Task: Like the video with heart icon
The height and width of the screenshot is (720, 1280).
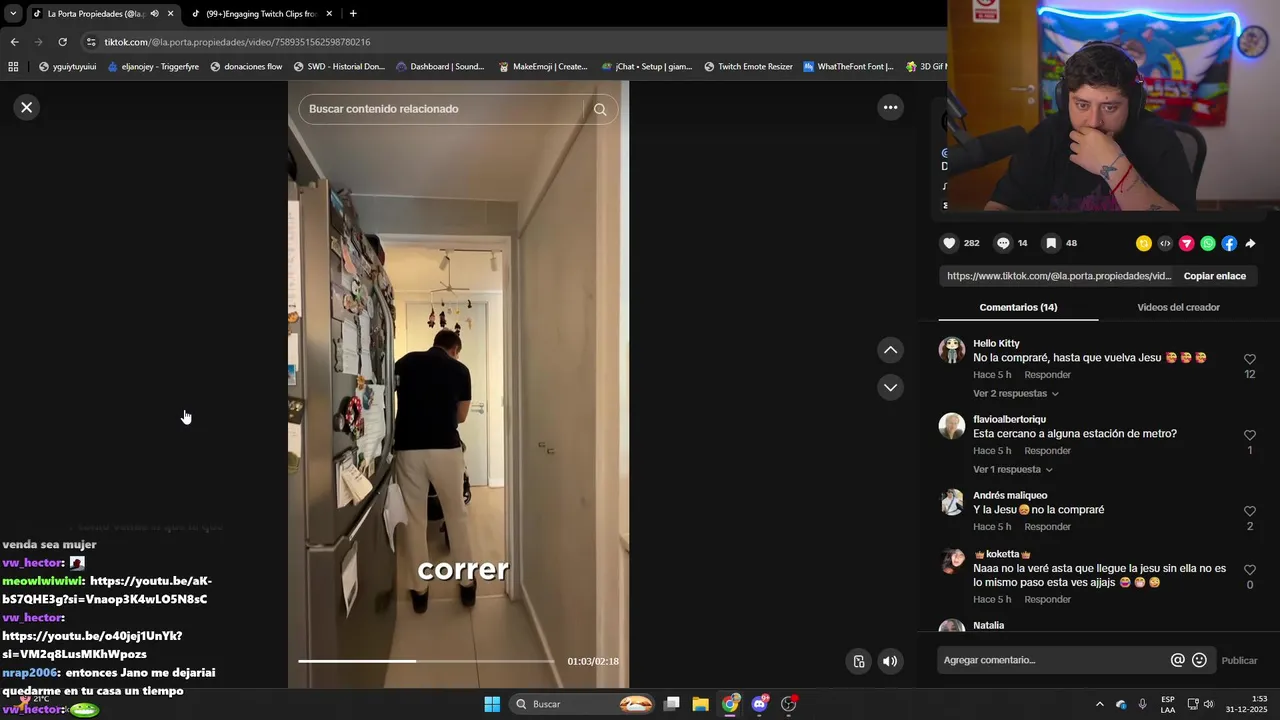Action: click(x=949, y=243)
